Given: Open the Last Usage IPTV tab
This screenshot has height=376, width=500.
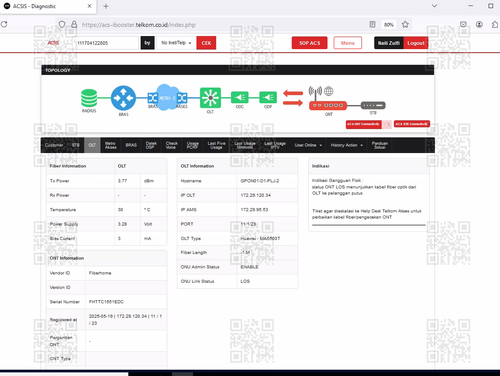Looking at the screenshot, I should 275,145.
